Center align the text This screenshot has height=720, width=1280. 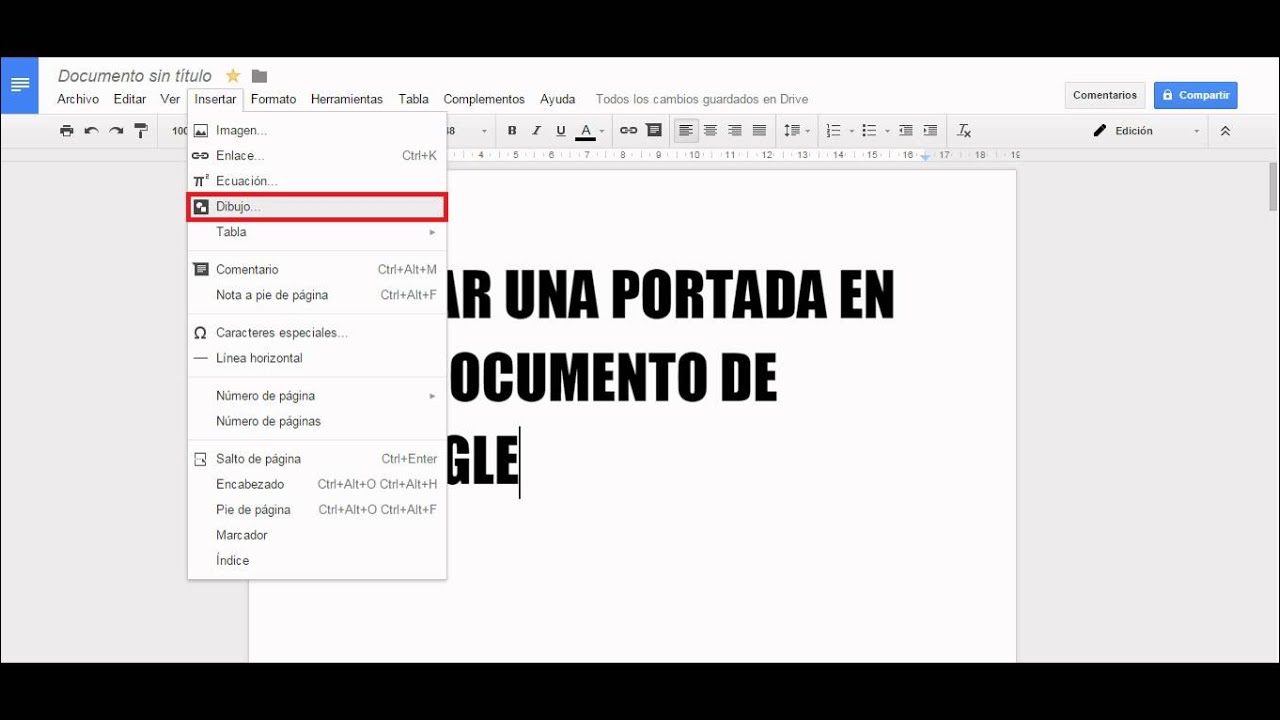pos(710,131)
